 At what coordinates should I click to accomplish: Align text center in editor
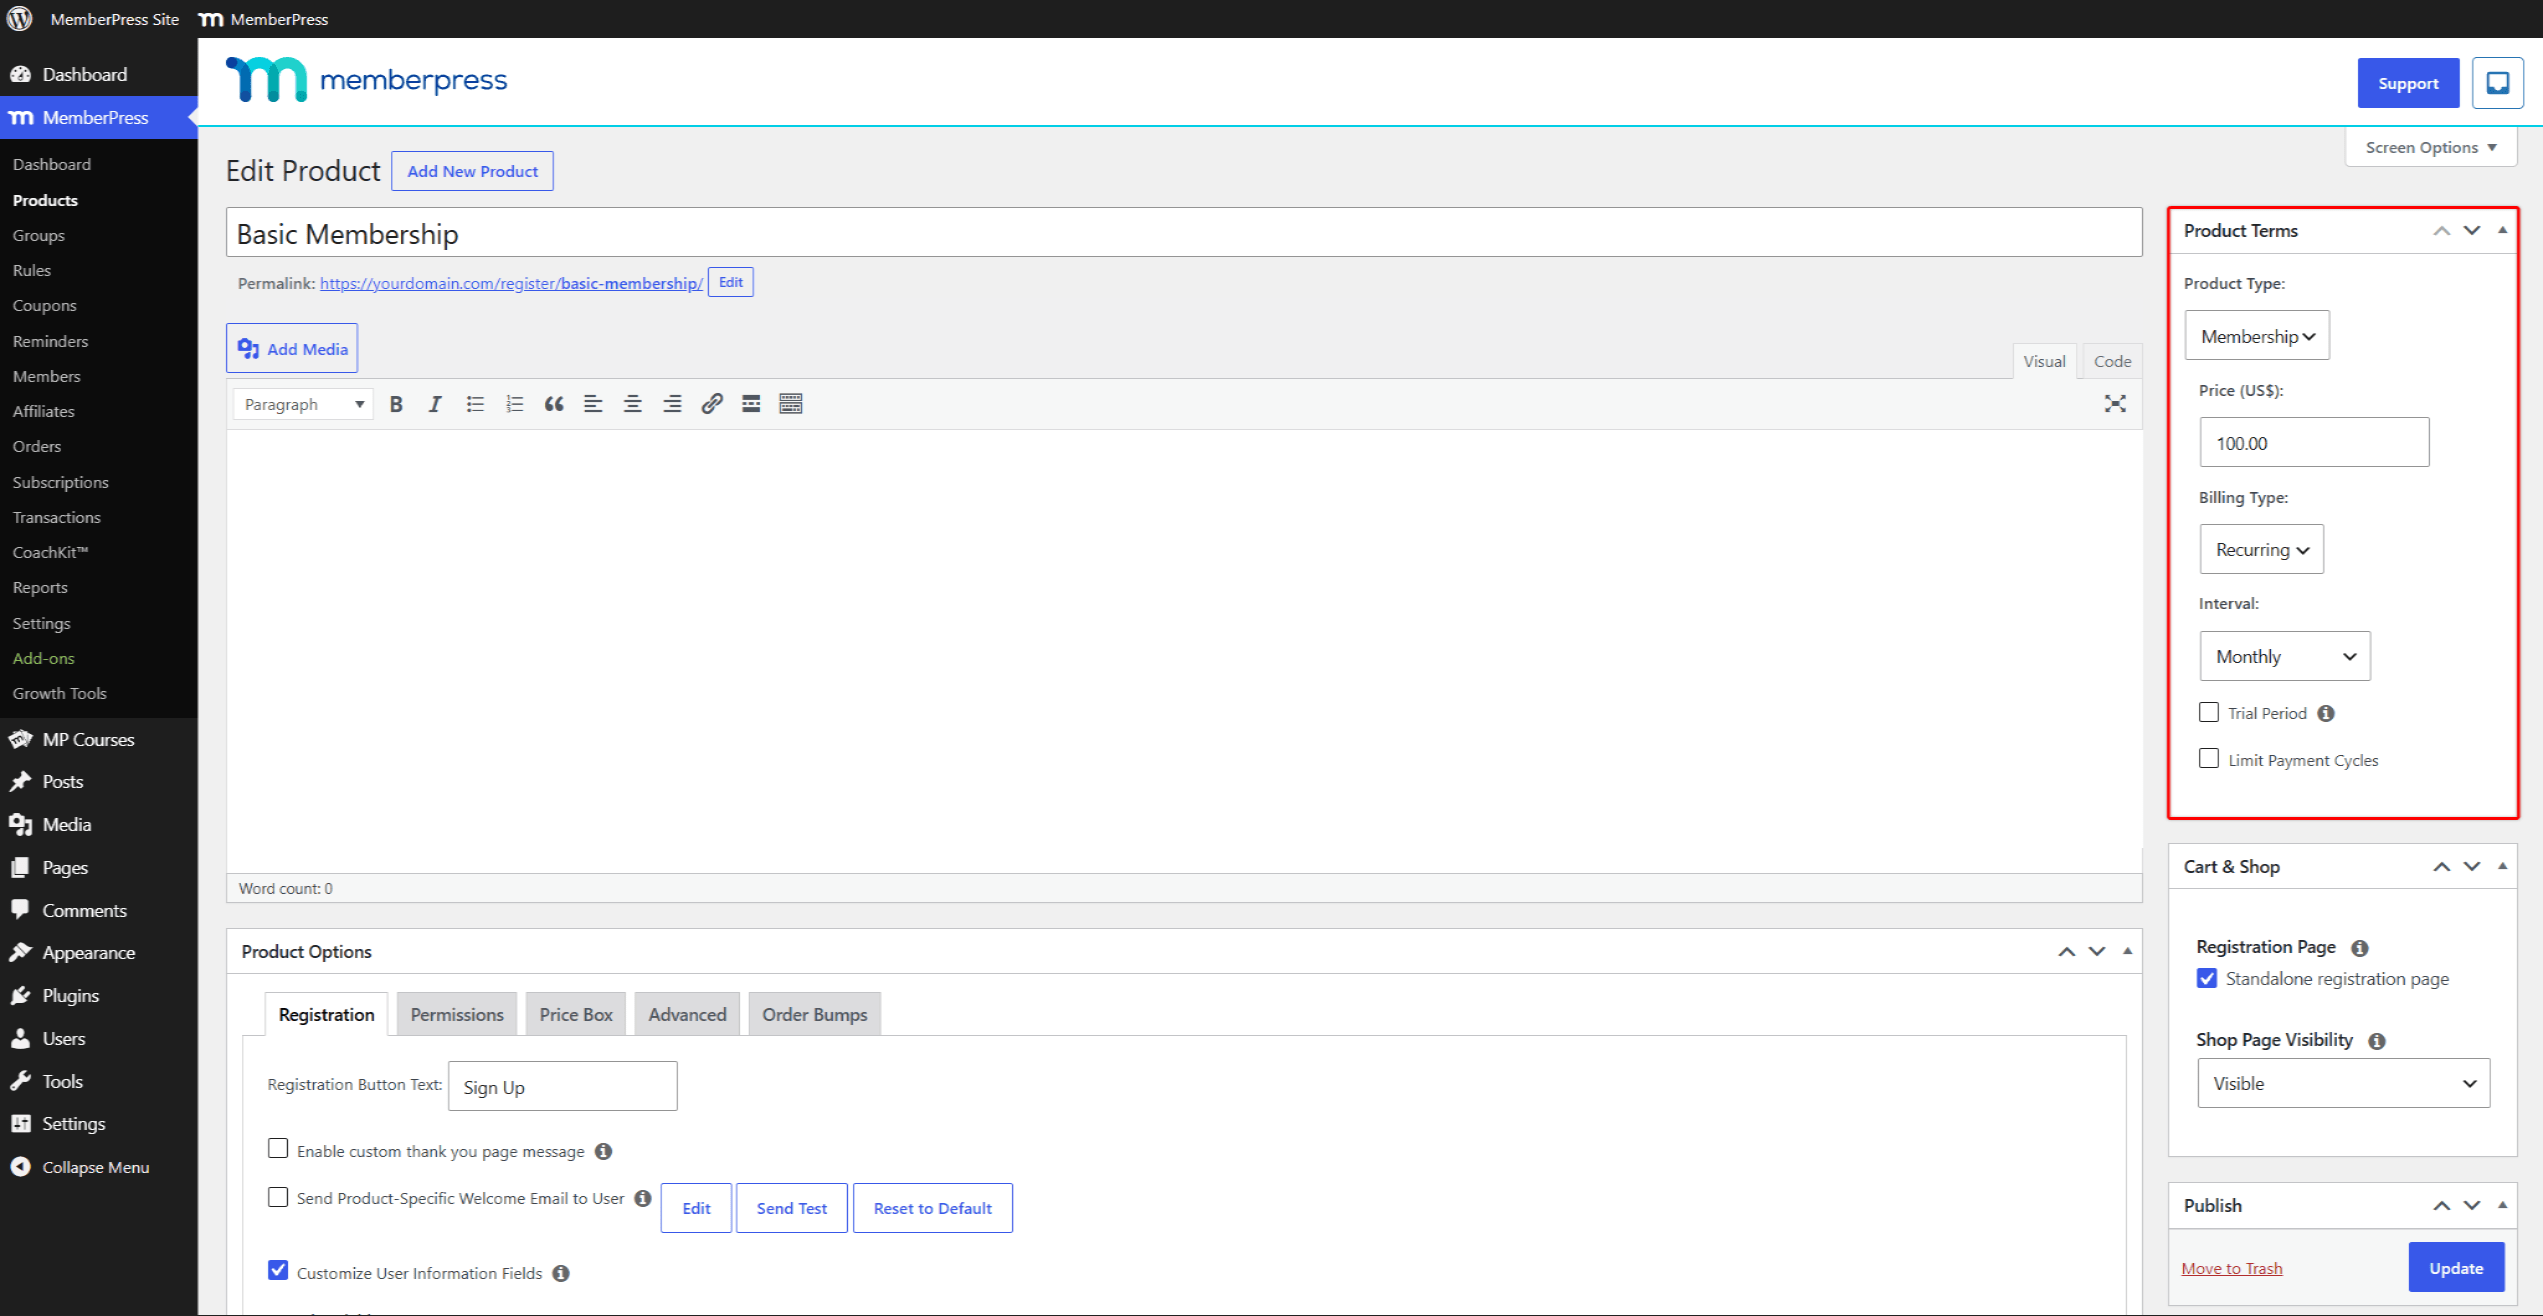pos(633,404)
